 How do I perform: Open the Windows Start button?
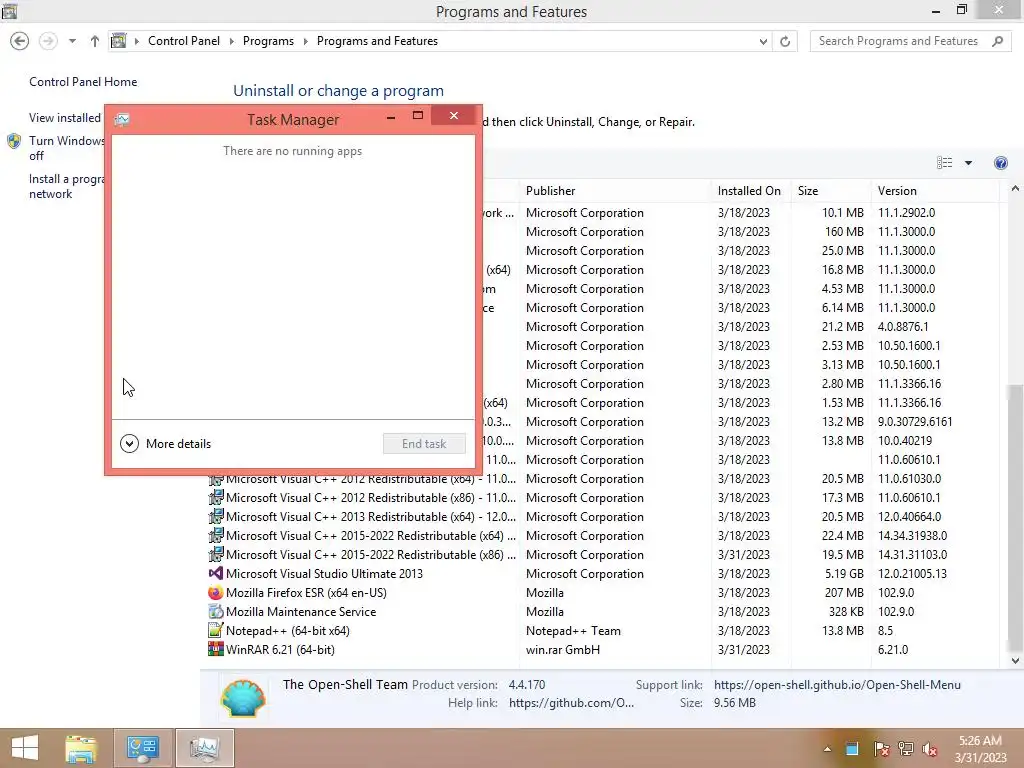pyautogui.click(x=25, y=748)
